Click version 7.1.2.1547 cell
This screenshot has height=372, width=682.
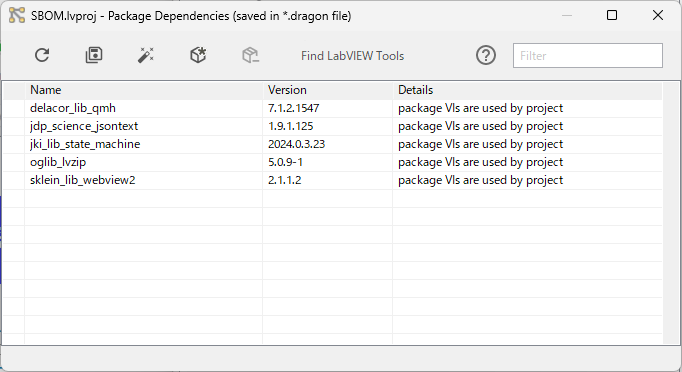coord(328,108)
